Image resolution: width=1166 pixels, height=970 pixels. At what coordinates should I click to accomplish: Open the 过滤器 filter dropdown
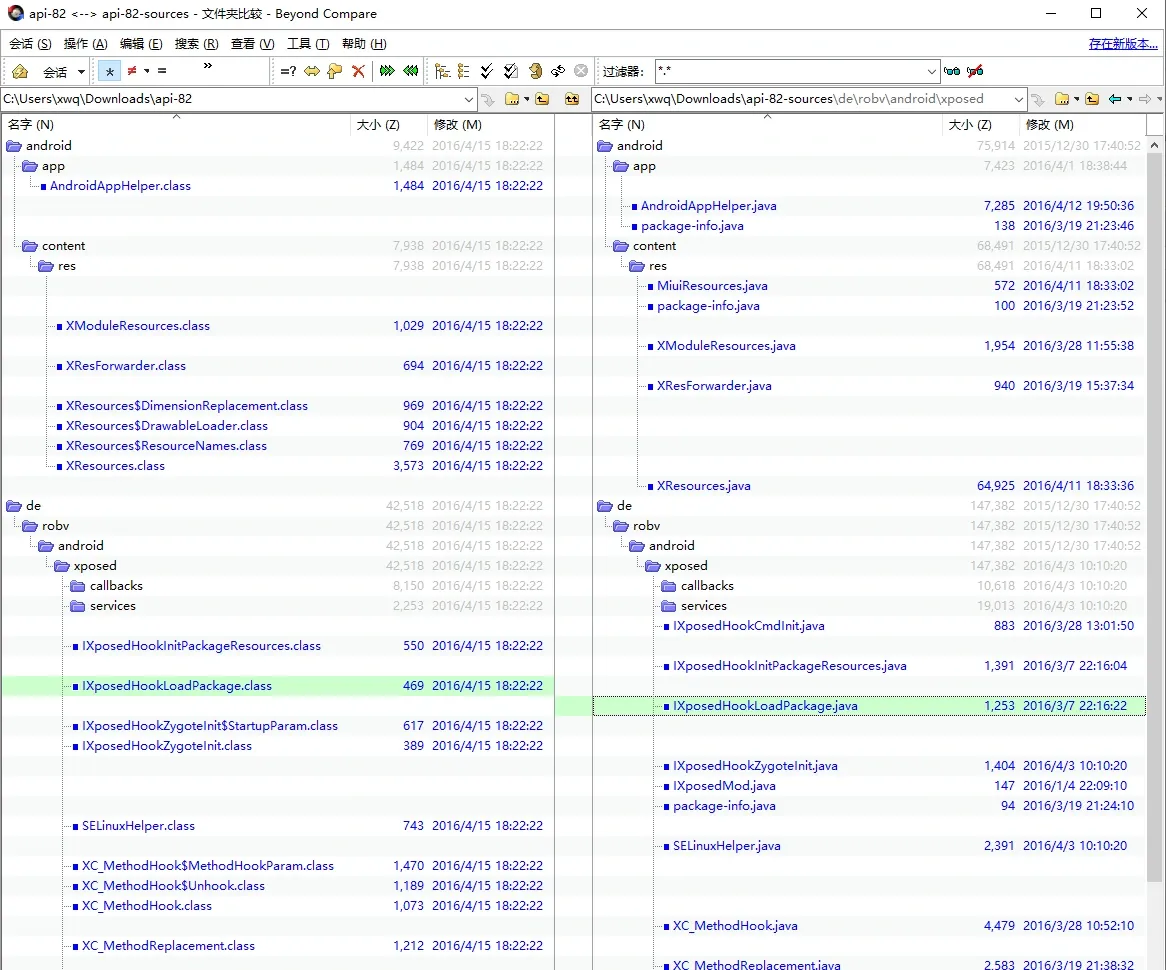(x=931, y=71)
